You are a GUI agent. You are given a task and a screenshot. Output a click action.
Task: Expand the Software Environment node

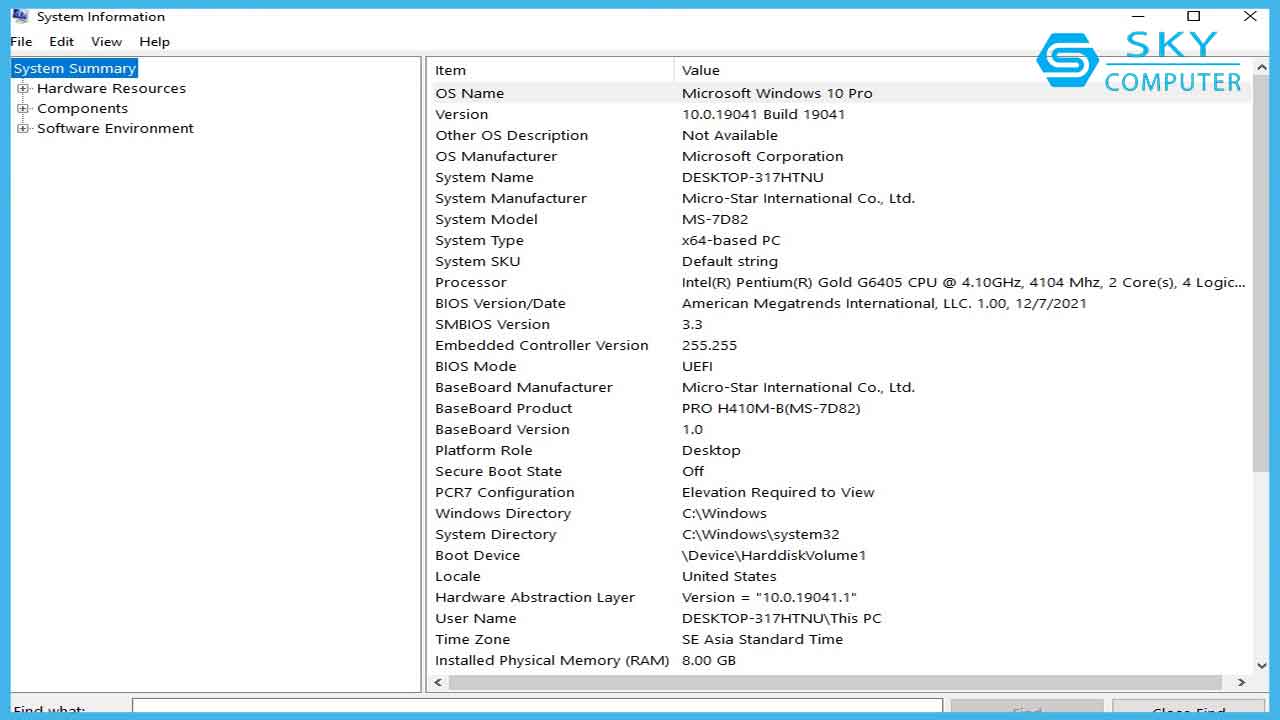pos(23,128)
